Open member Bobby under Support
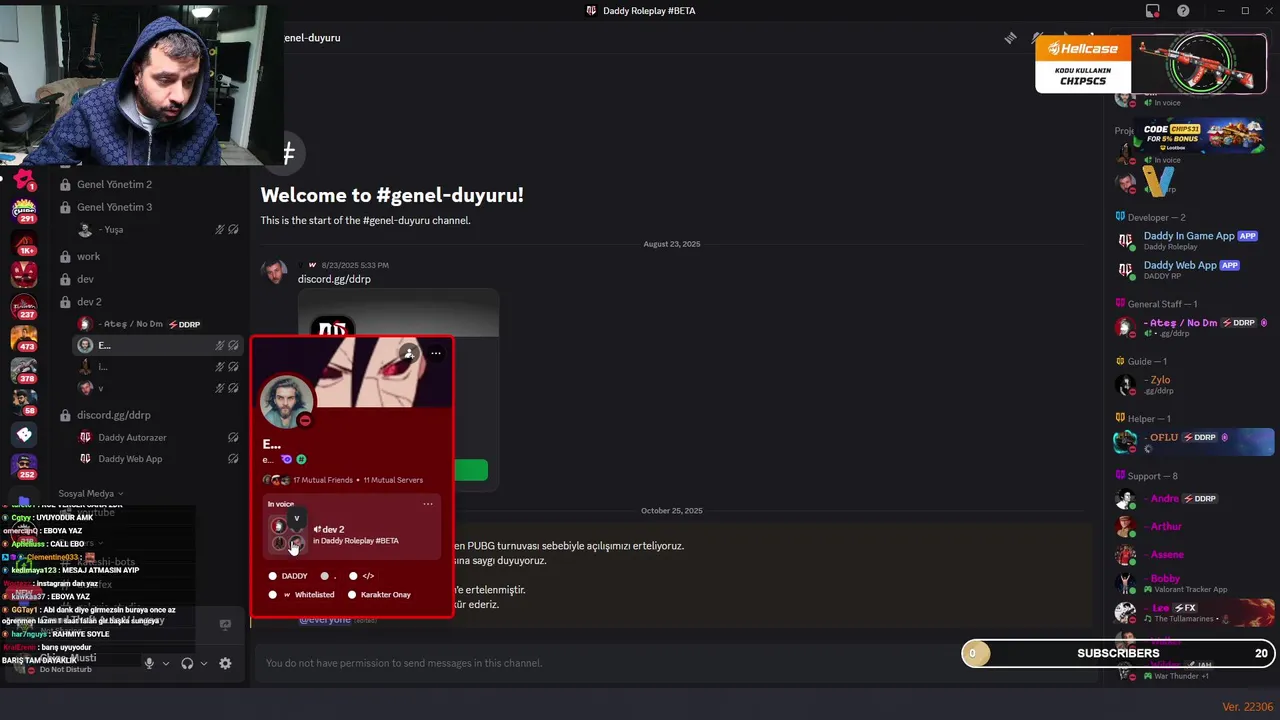 pyautogui.click(x=1192, y=583)
